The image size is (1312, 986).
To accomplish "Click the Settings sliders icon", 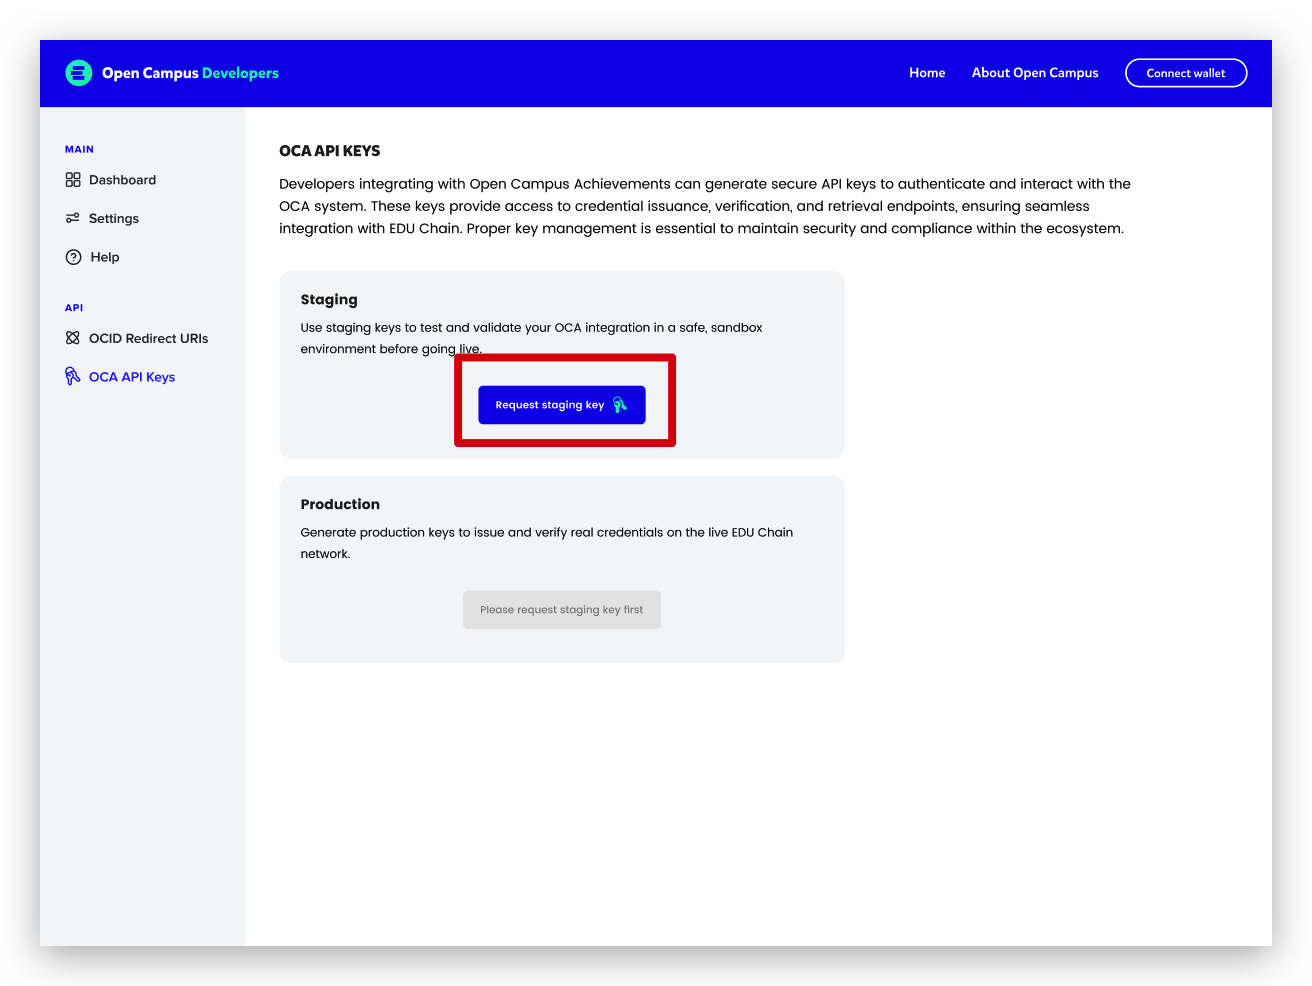I will [73, 218].
